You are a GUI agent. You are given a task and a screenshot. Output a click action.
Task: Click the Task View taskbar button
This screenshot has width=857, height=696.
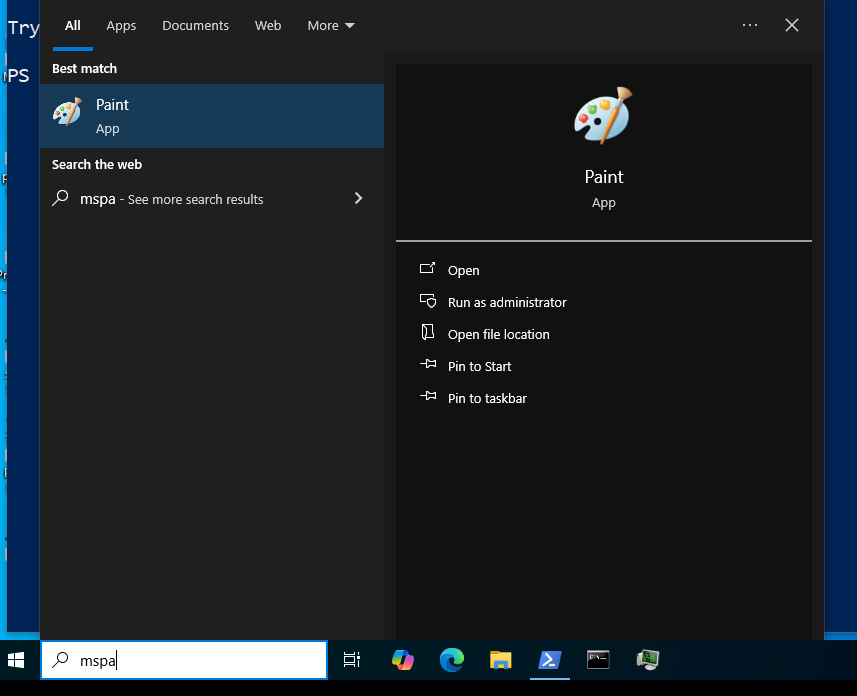tap(352, 660)
